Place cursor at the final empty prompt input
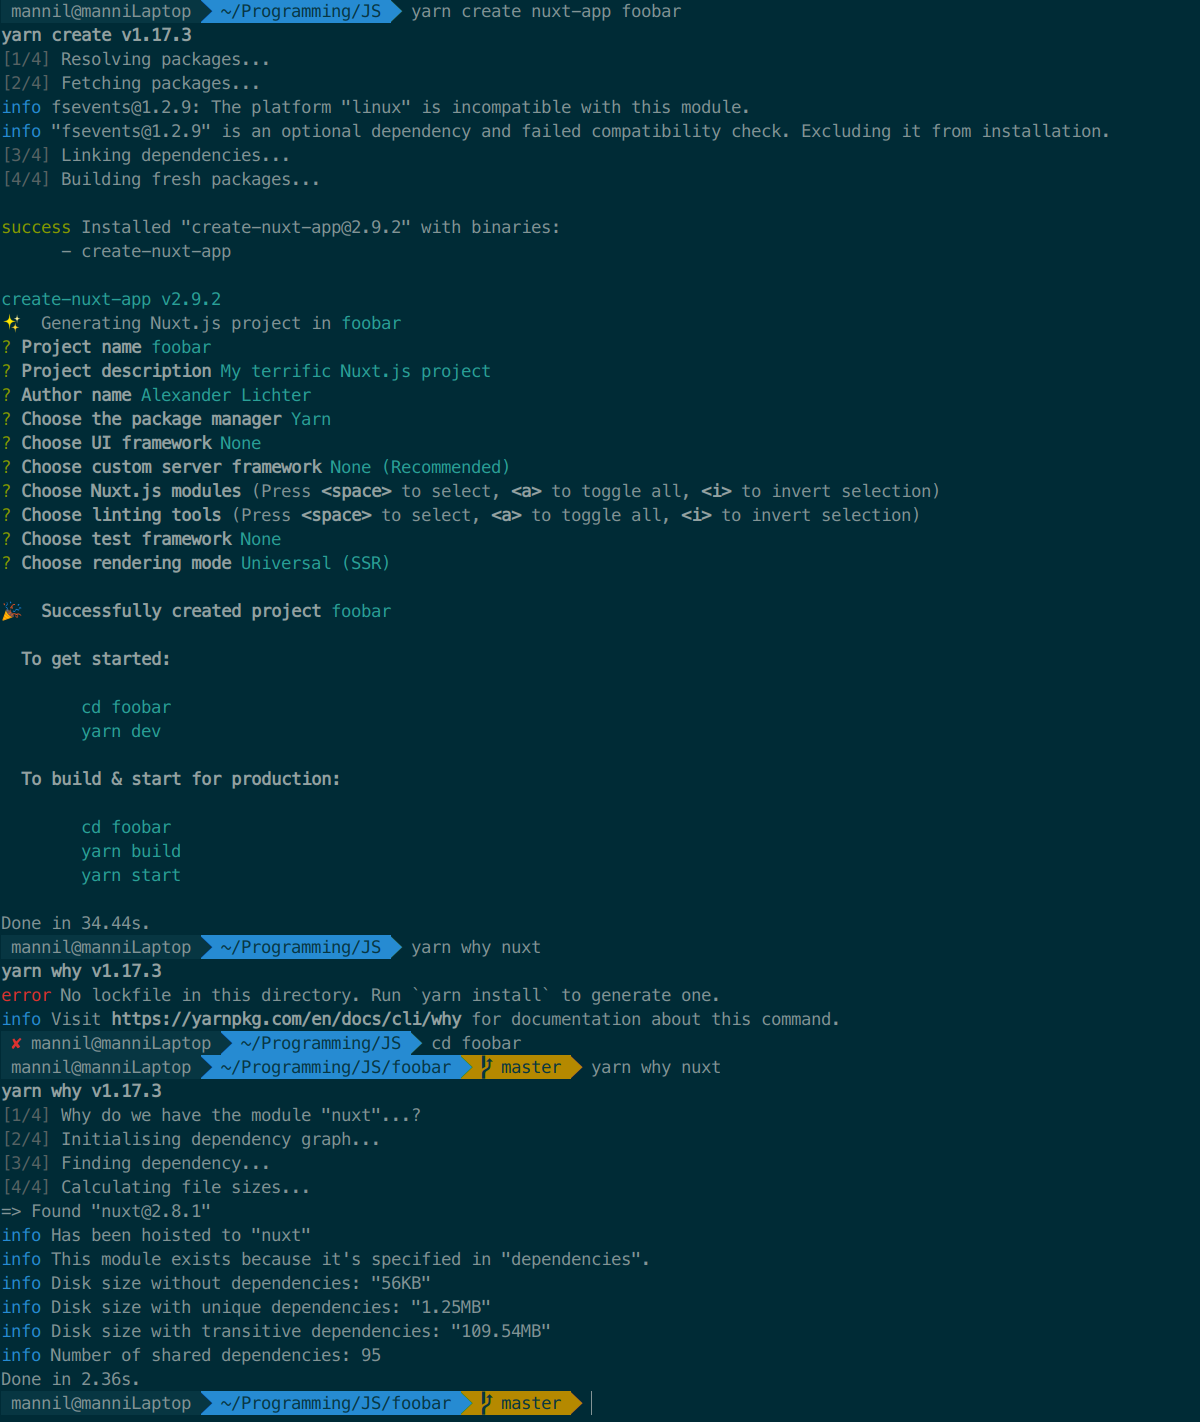 (x=594, y=1403)
